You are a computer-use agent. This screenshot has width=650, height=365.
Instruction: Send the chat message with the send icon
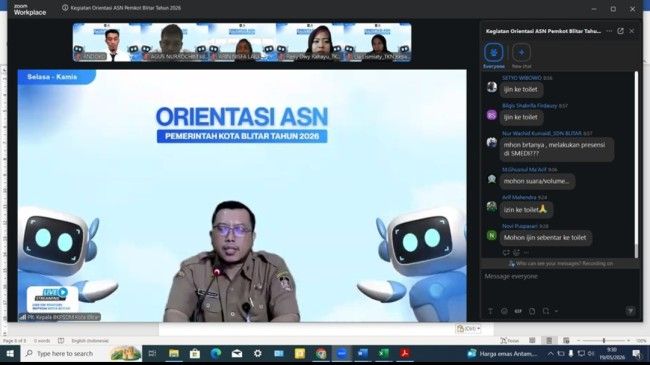(x=630, y=311)
